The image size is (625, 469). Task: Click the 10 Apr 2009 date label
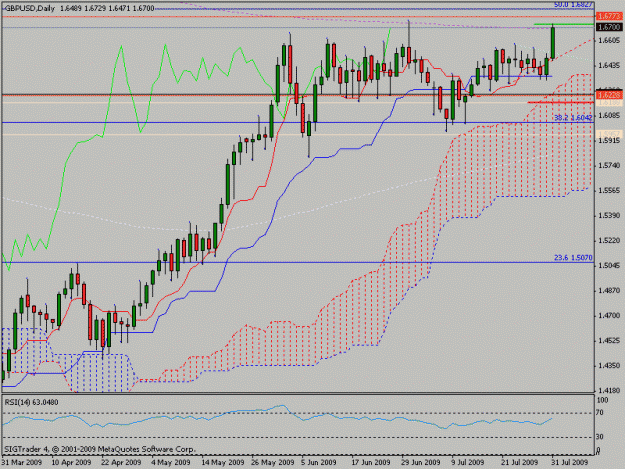71,463
